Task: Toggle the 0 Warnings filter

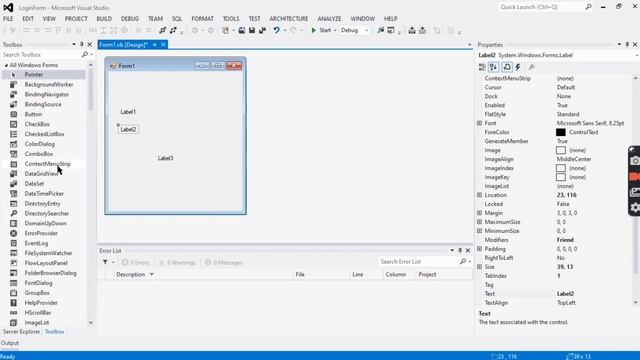Action: pos(178,262)
